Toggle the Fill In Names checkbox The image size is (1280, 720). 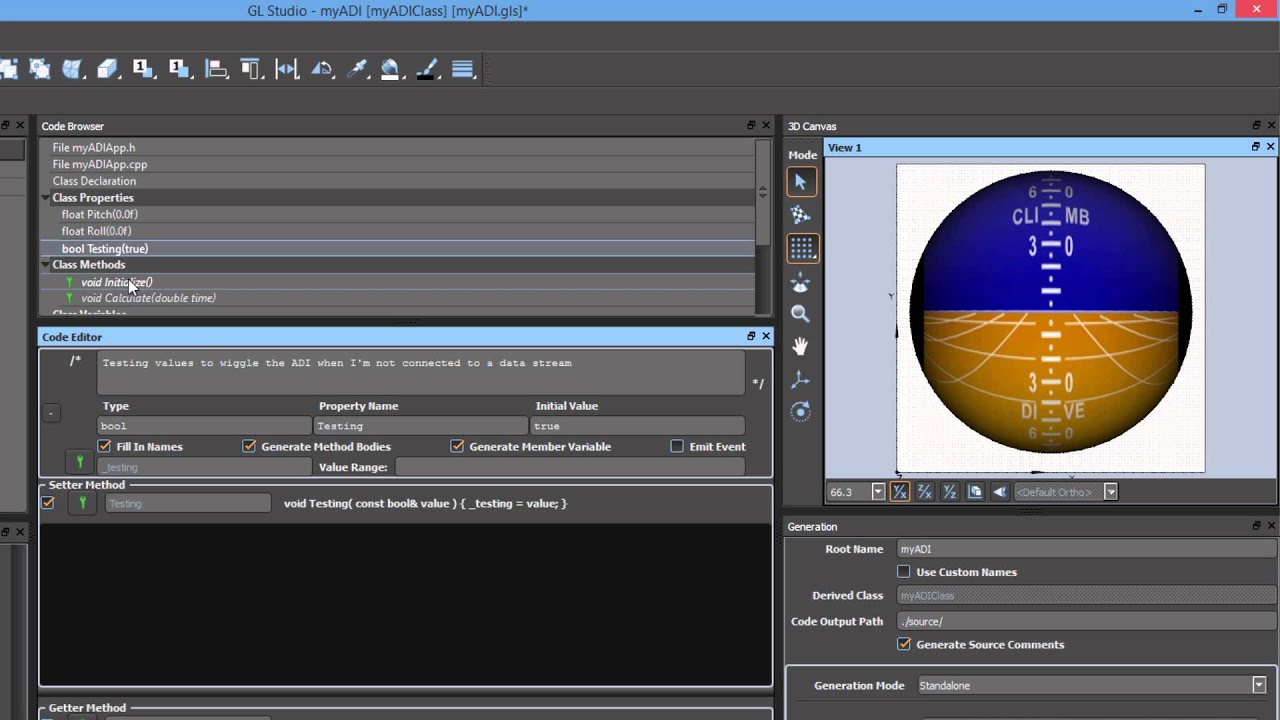tap(104, 446)
